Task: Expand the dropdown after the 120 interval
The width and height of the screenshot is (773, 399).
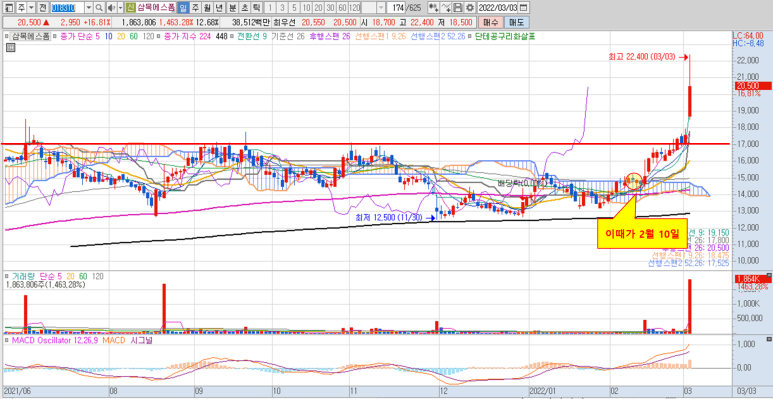Action: pos(381,8)
